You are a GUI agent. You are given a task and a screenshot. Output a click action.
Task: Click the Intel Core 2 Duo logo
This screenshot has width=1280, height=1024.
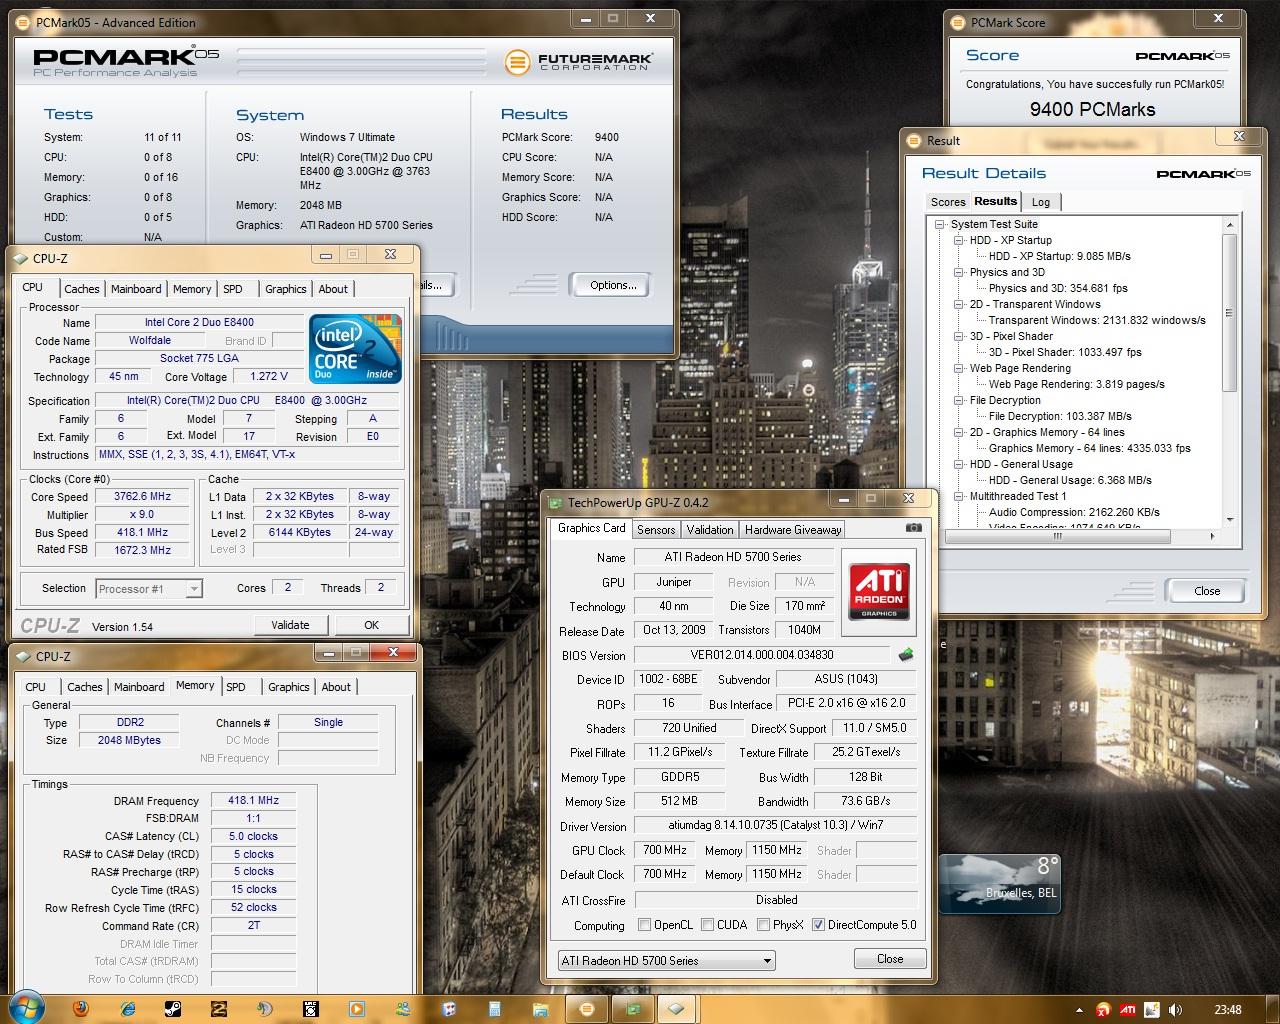355,348
